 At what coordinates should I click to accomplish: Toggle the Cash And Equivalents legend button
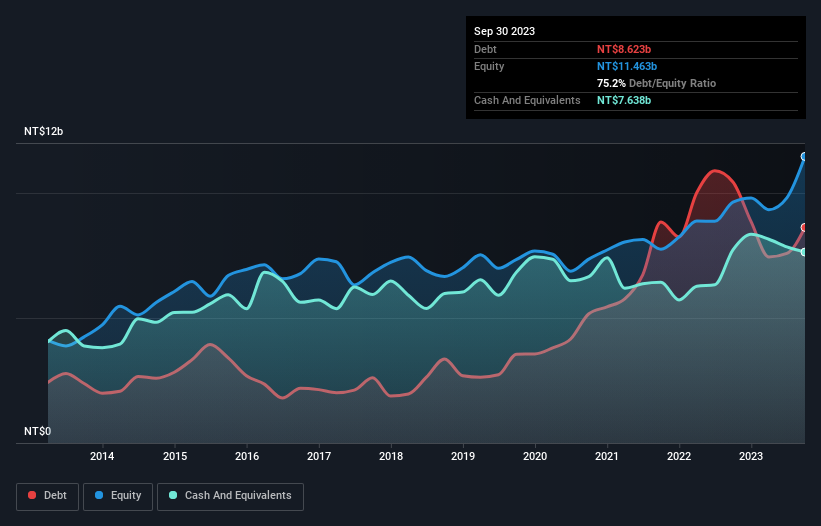(230, 496)
